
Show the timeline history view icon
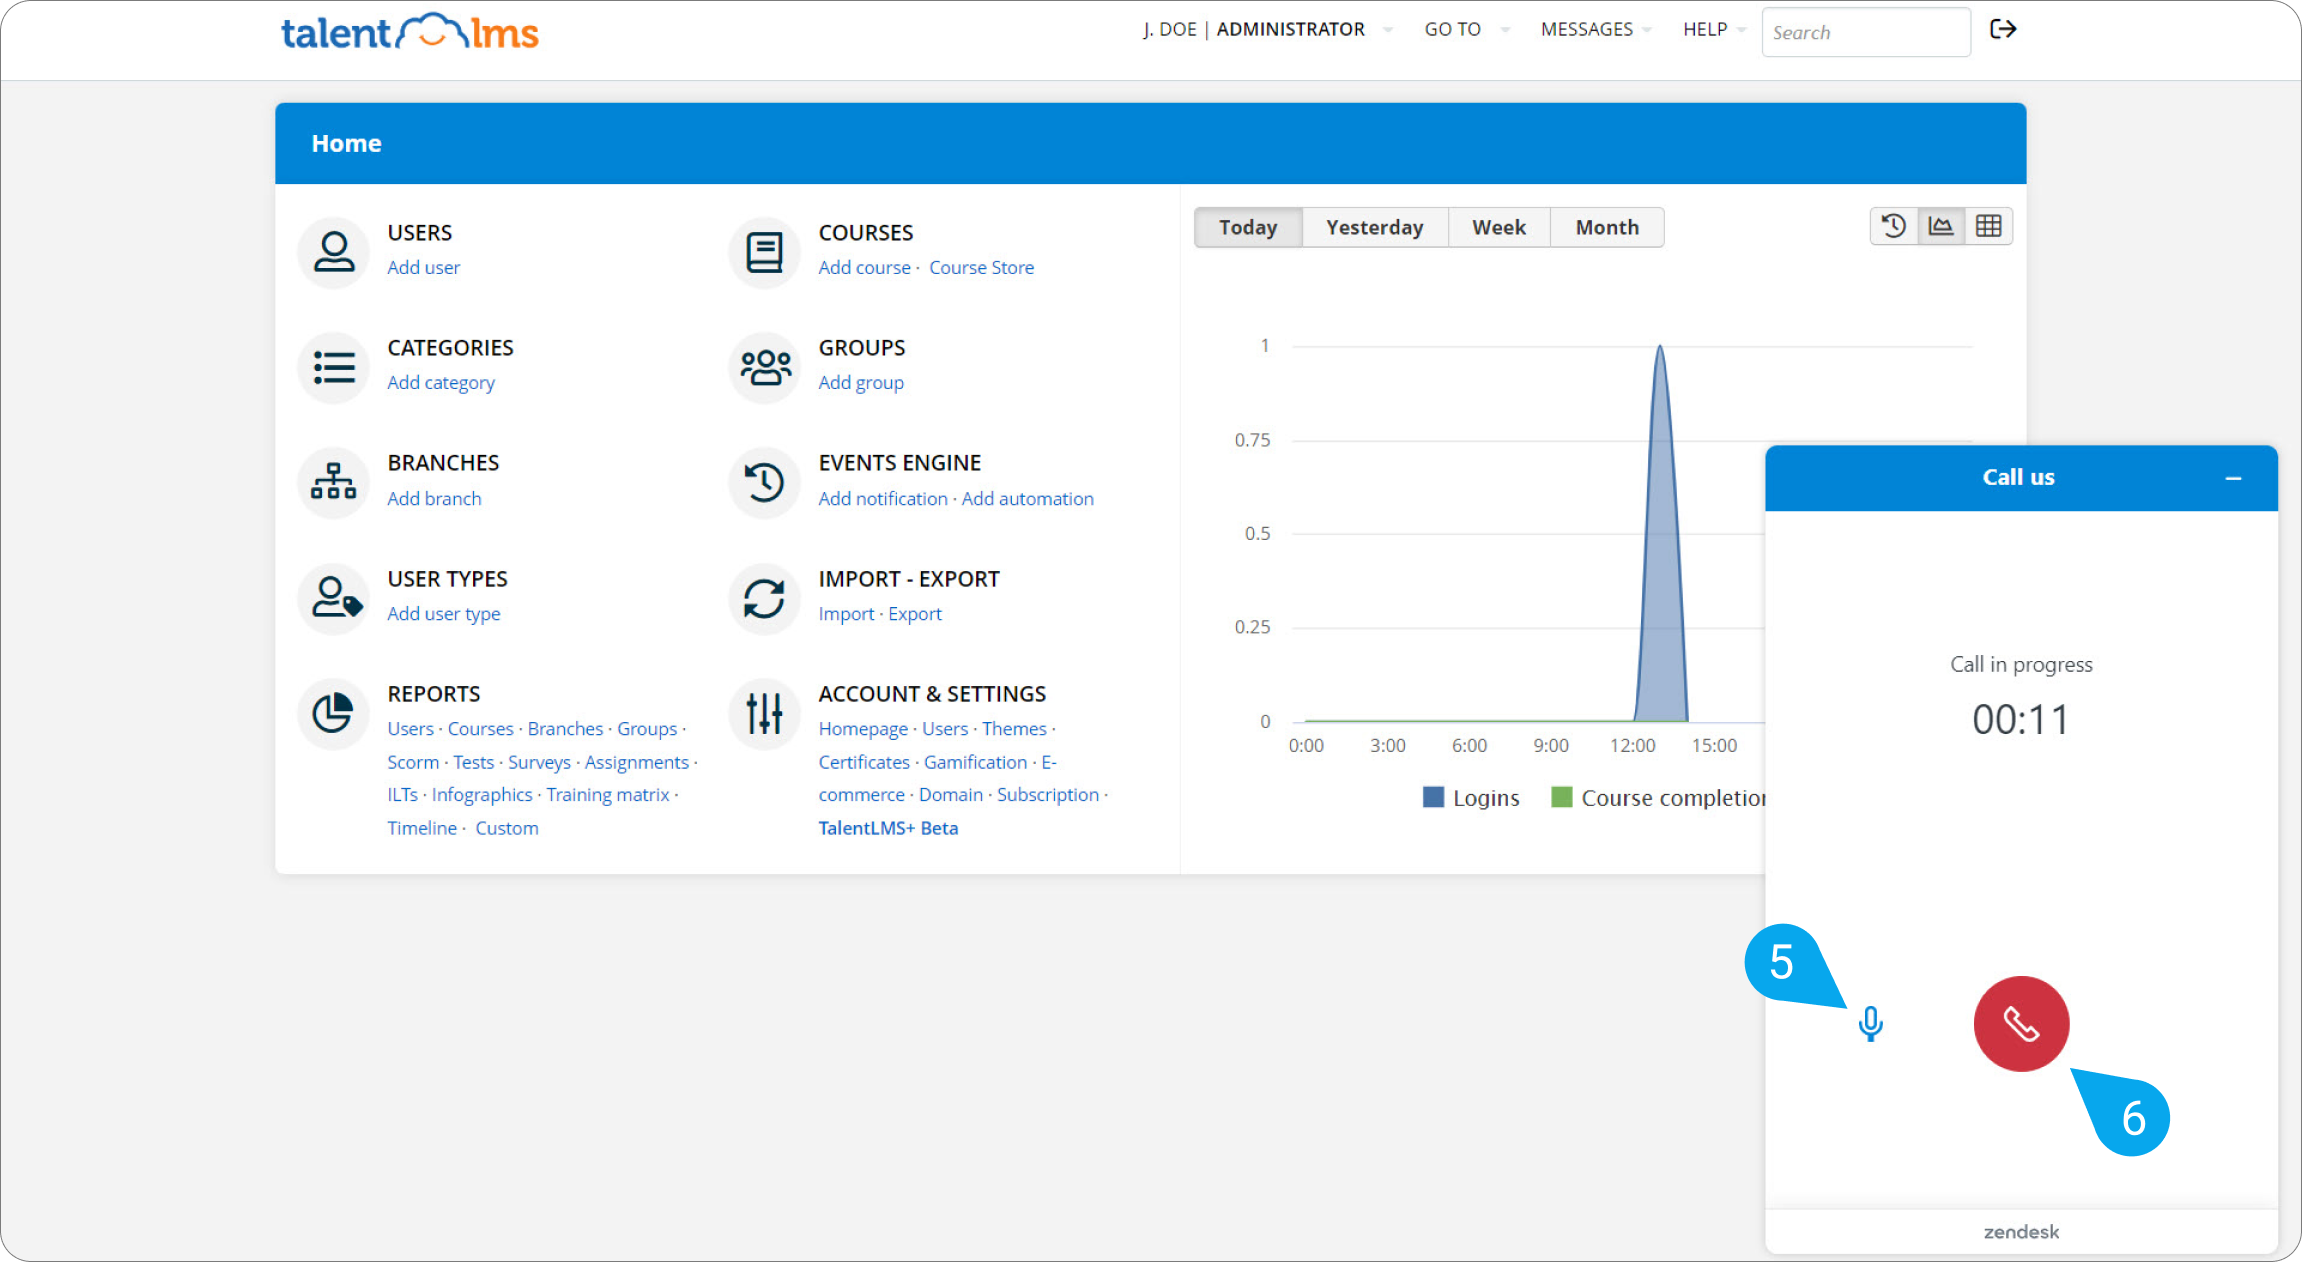[x=1894, y=226]
